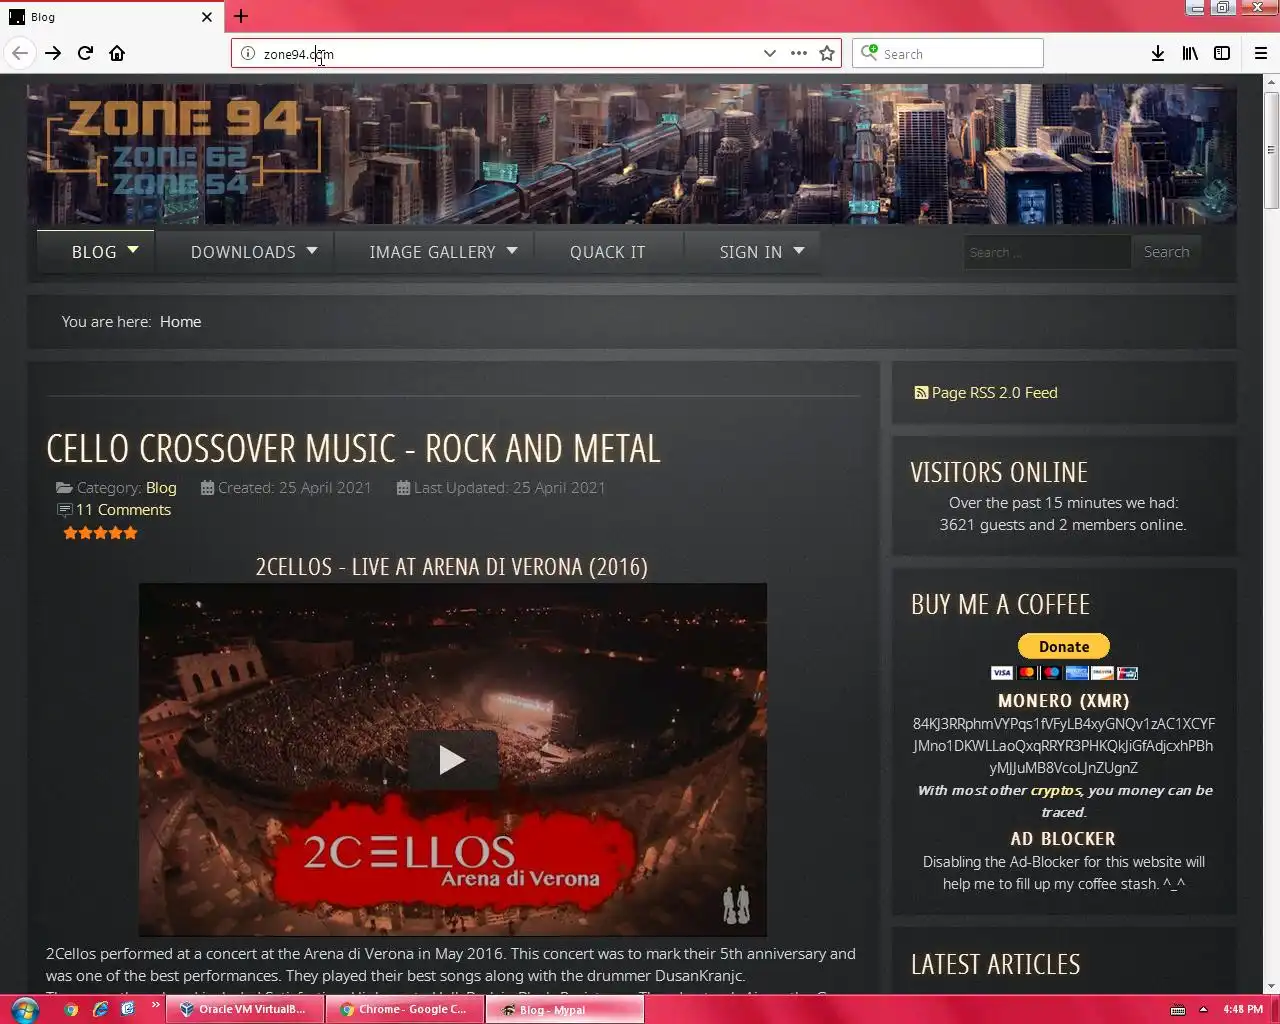Open the 11 Comments link
1280x1024 pixels.
pos(123,510)
